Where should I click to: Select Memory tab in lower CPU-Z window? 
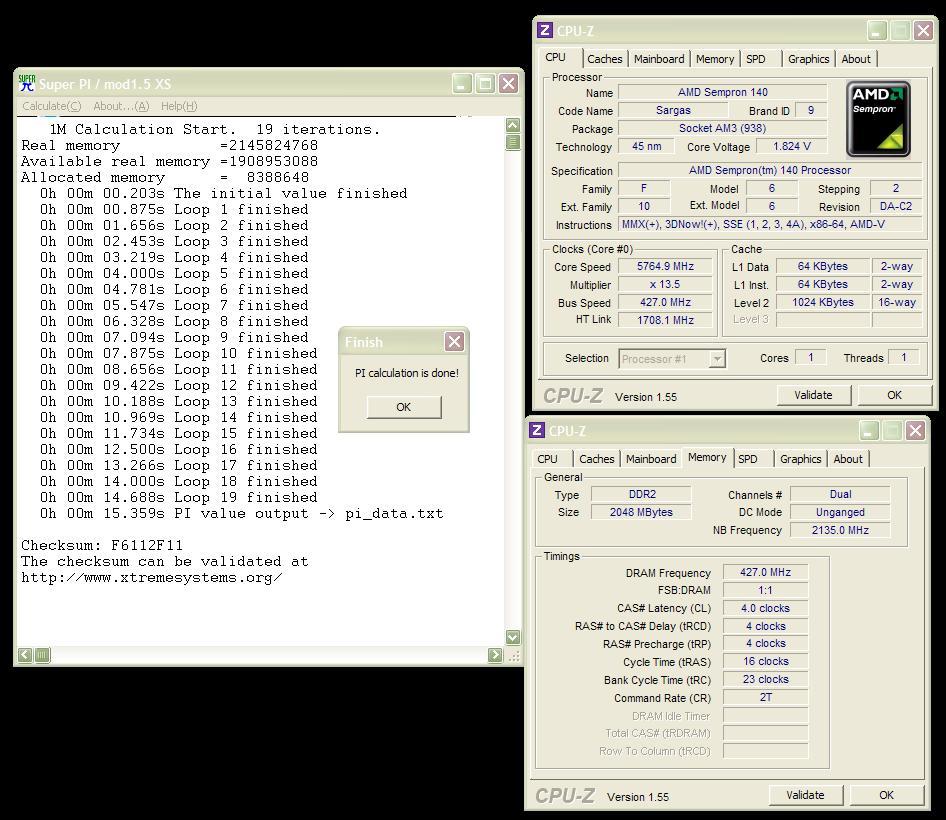tap(707, 457)
